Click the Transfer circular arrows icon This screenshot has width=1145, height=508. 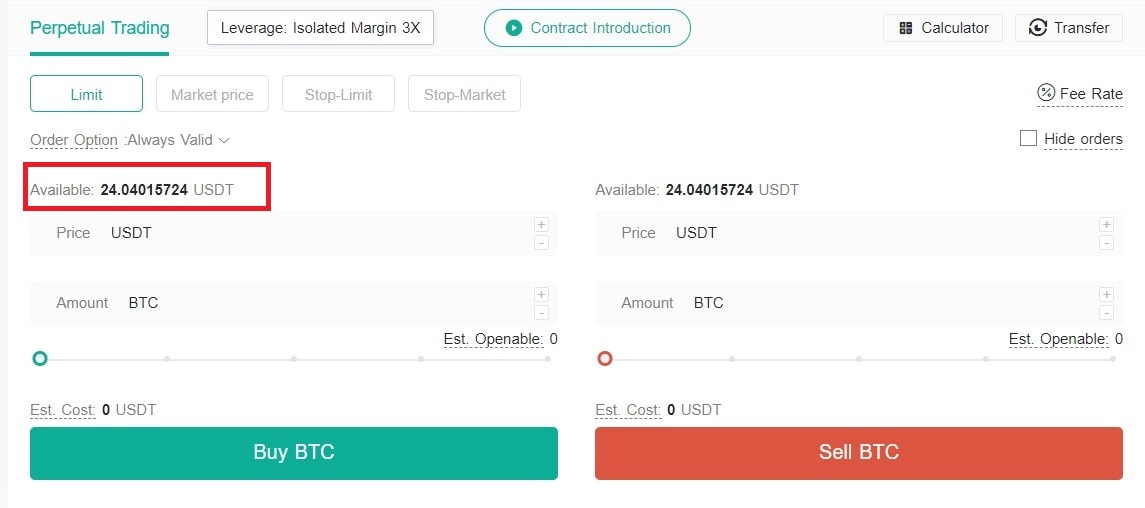(x=1037, y=28)
